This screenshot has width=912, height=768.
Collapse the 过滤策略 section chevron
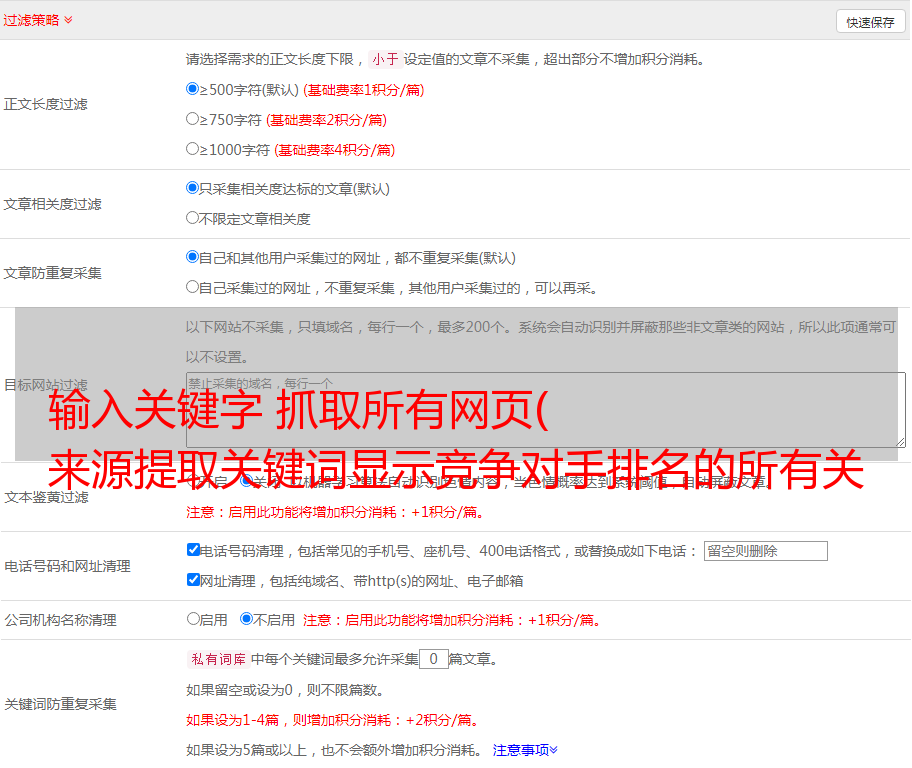pos(68,20)
